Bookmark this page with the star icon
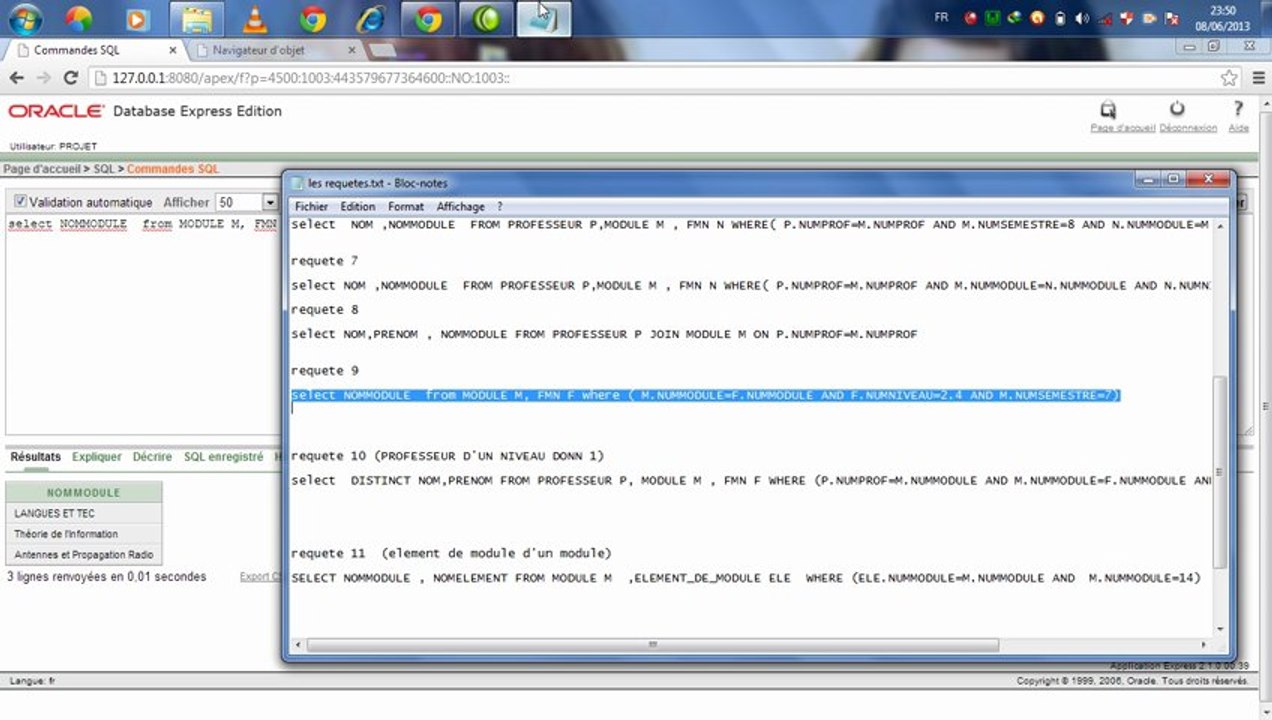 tap(1229, 78)
